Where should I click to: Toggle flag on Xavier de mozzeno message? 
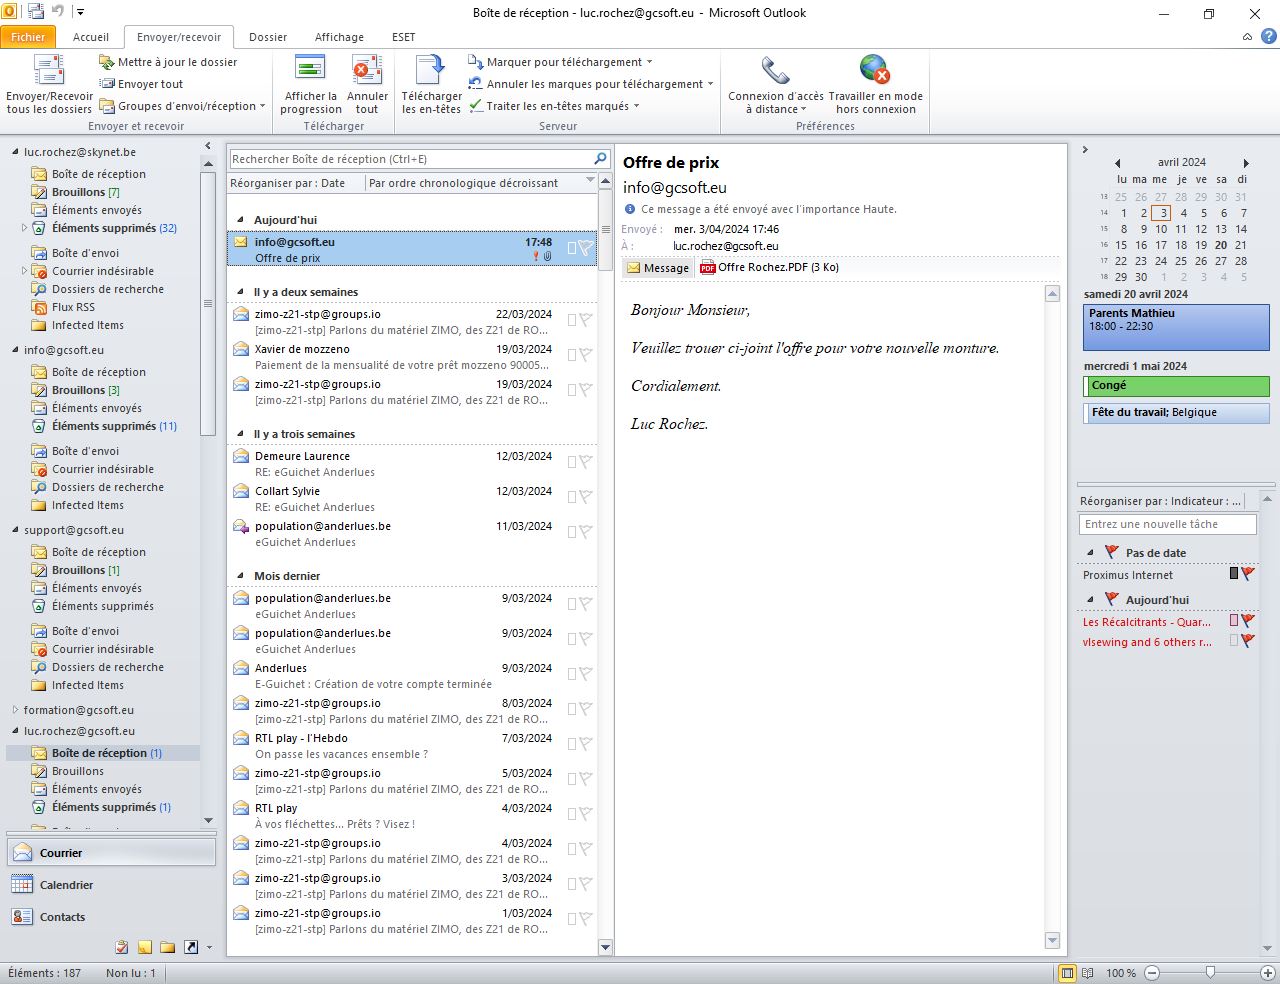coord(585,355)
